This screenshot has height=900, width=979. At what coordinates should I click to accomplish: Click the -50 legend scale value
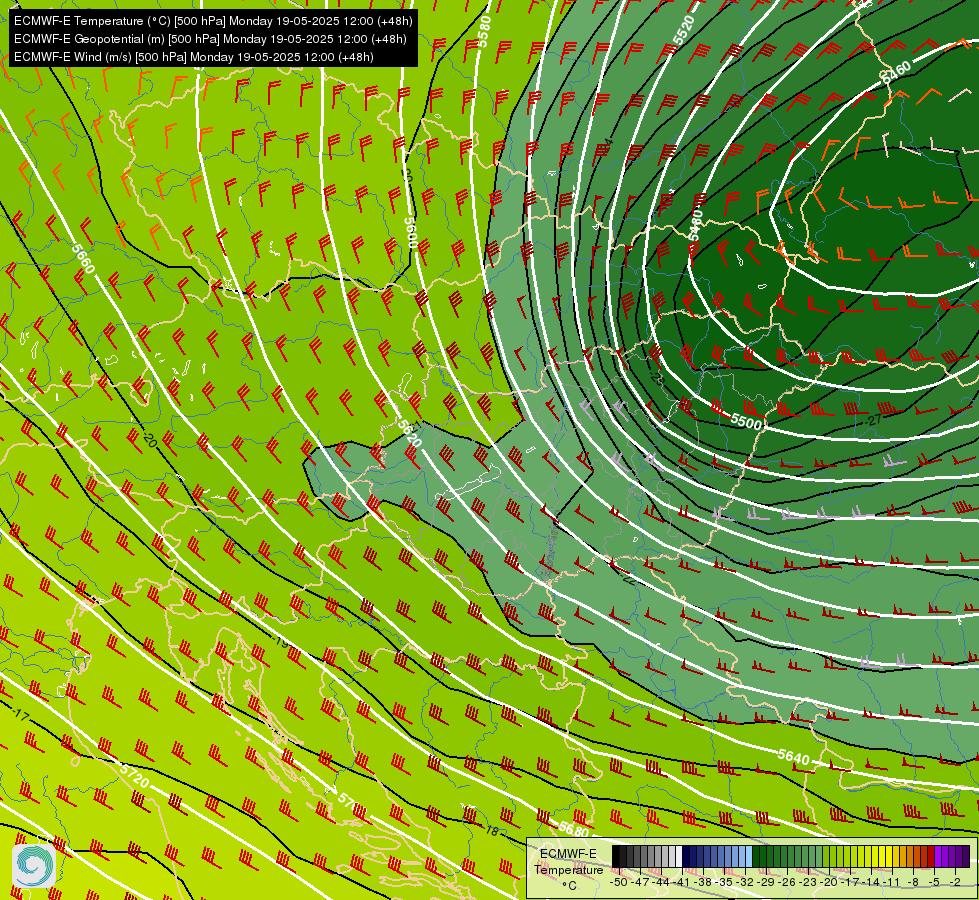pyautogui.click(x=619, y=882)
